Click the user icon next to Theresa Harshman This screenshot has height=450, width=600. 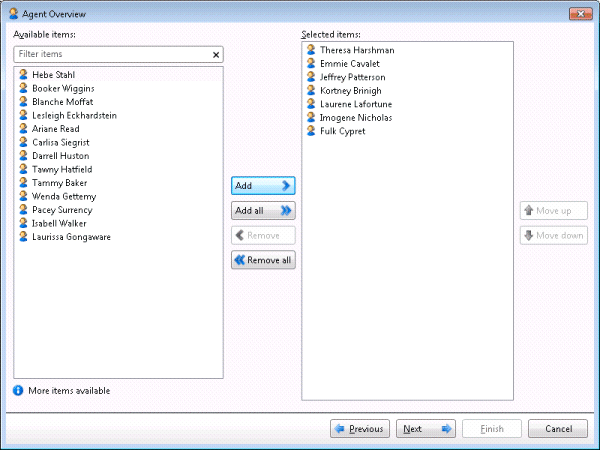(311, 50)
